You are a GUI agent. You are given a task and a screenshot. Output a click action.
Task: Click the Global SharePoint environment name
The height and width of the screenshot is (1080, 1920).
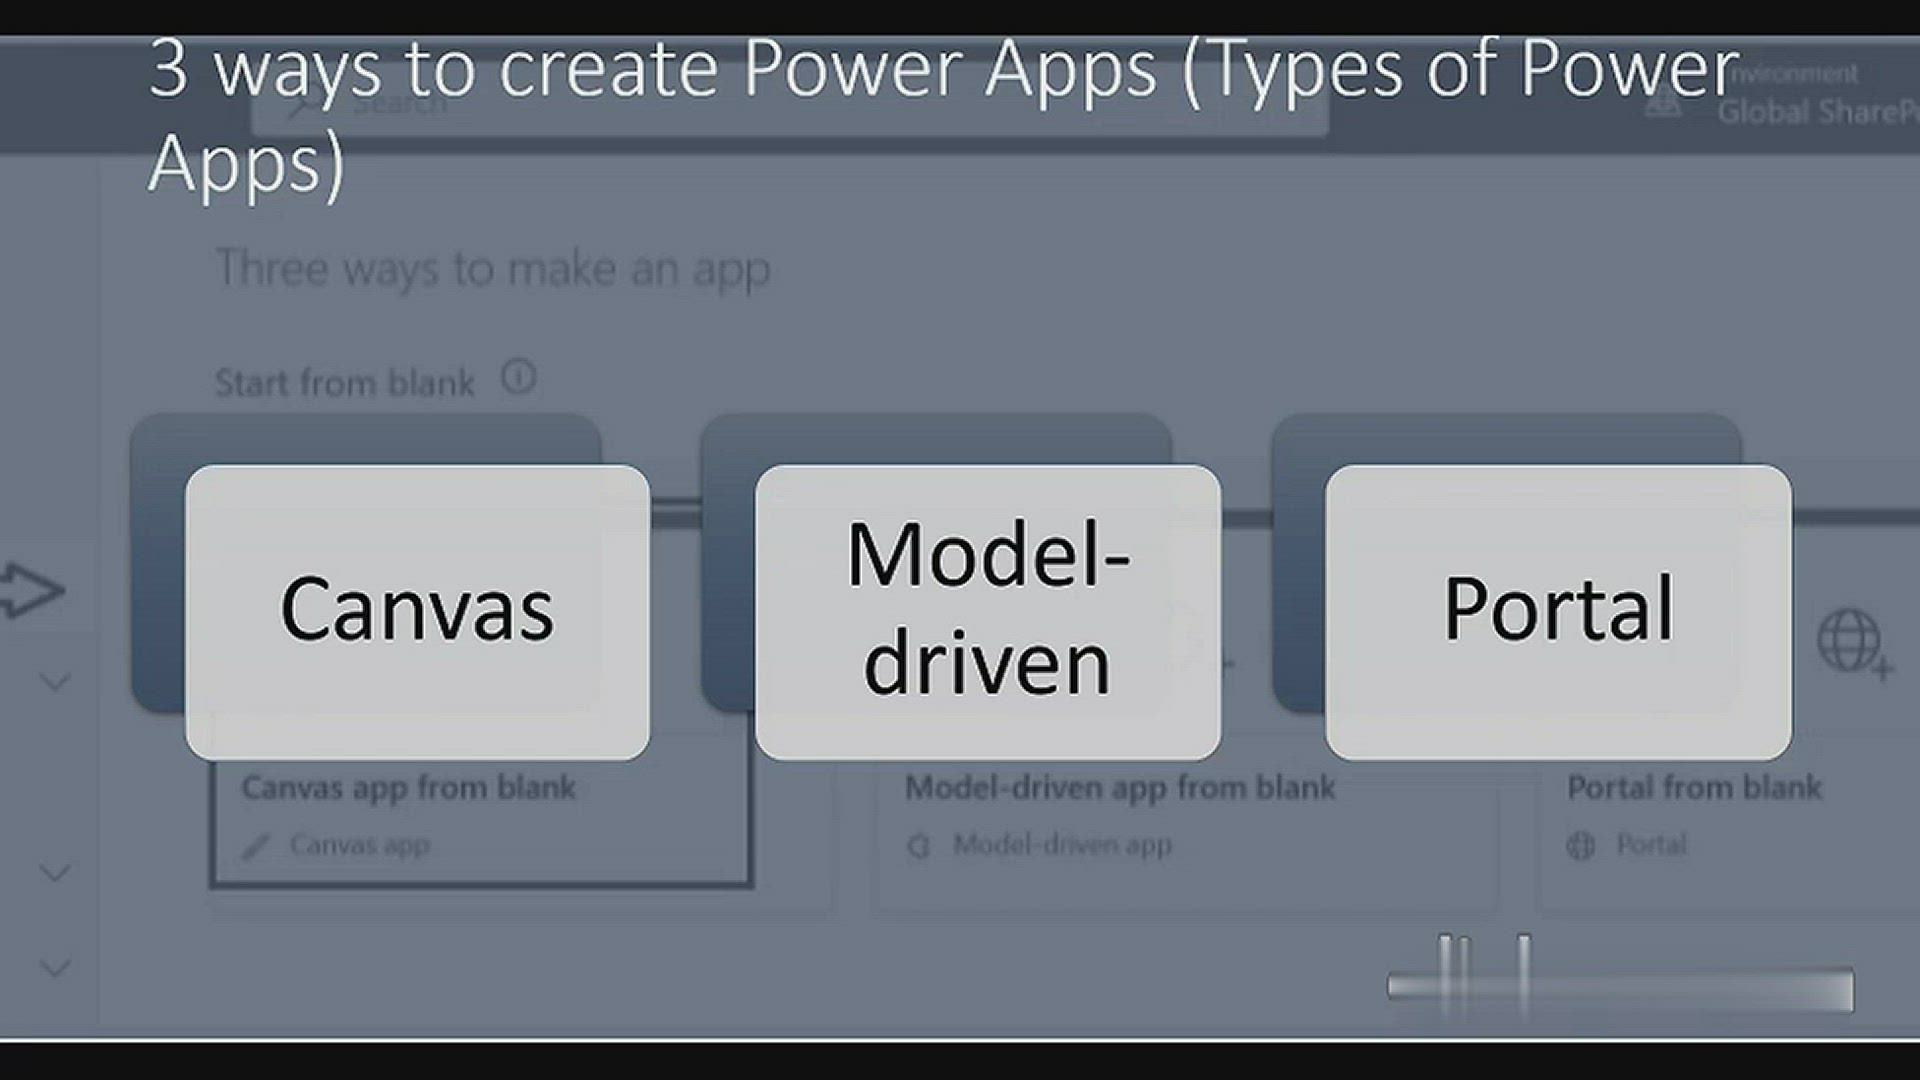[1818, 112]
